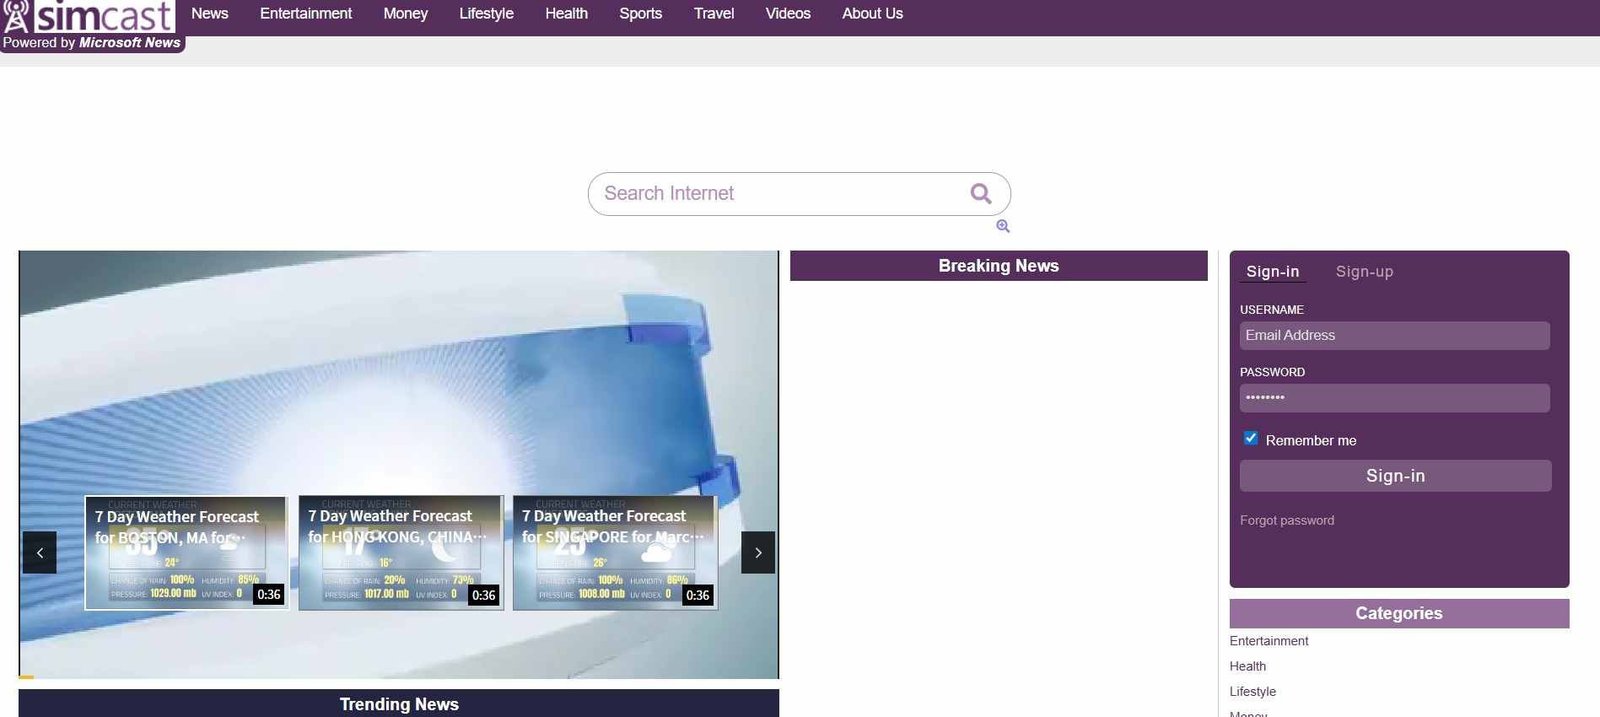This screenshot has height=717, width=1600.
Task: Open the Lifestyle category link
Action: pos(1253,692)
